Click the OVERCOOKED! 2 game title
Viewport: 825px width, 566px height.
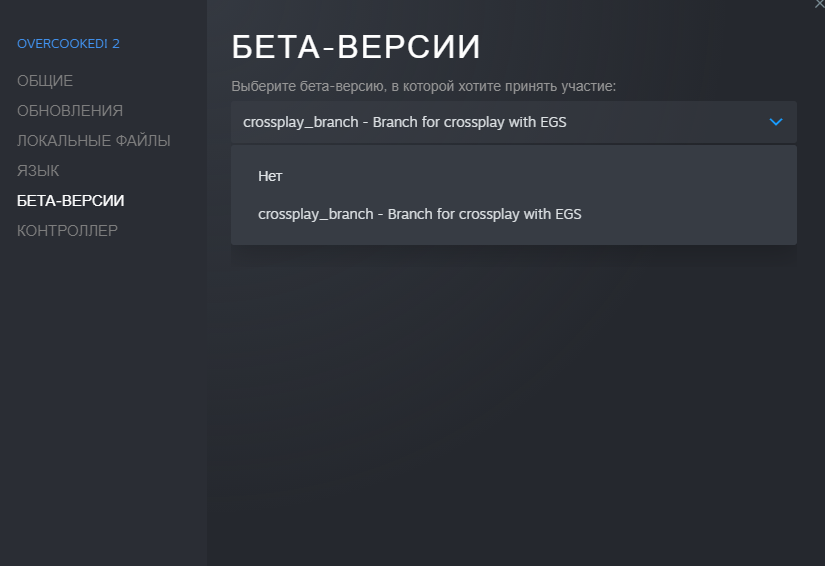pyautogui.click(x=68, y=44)
